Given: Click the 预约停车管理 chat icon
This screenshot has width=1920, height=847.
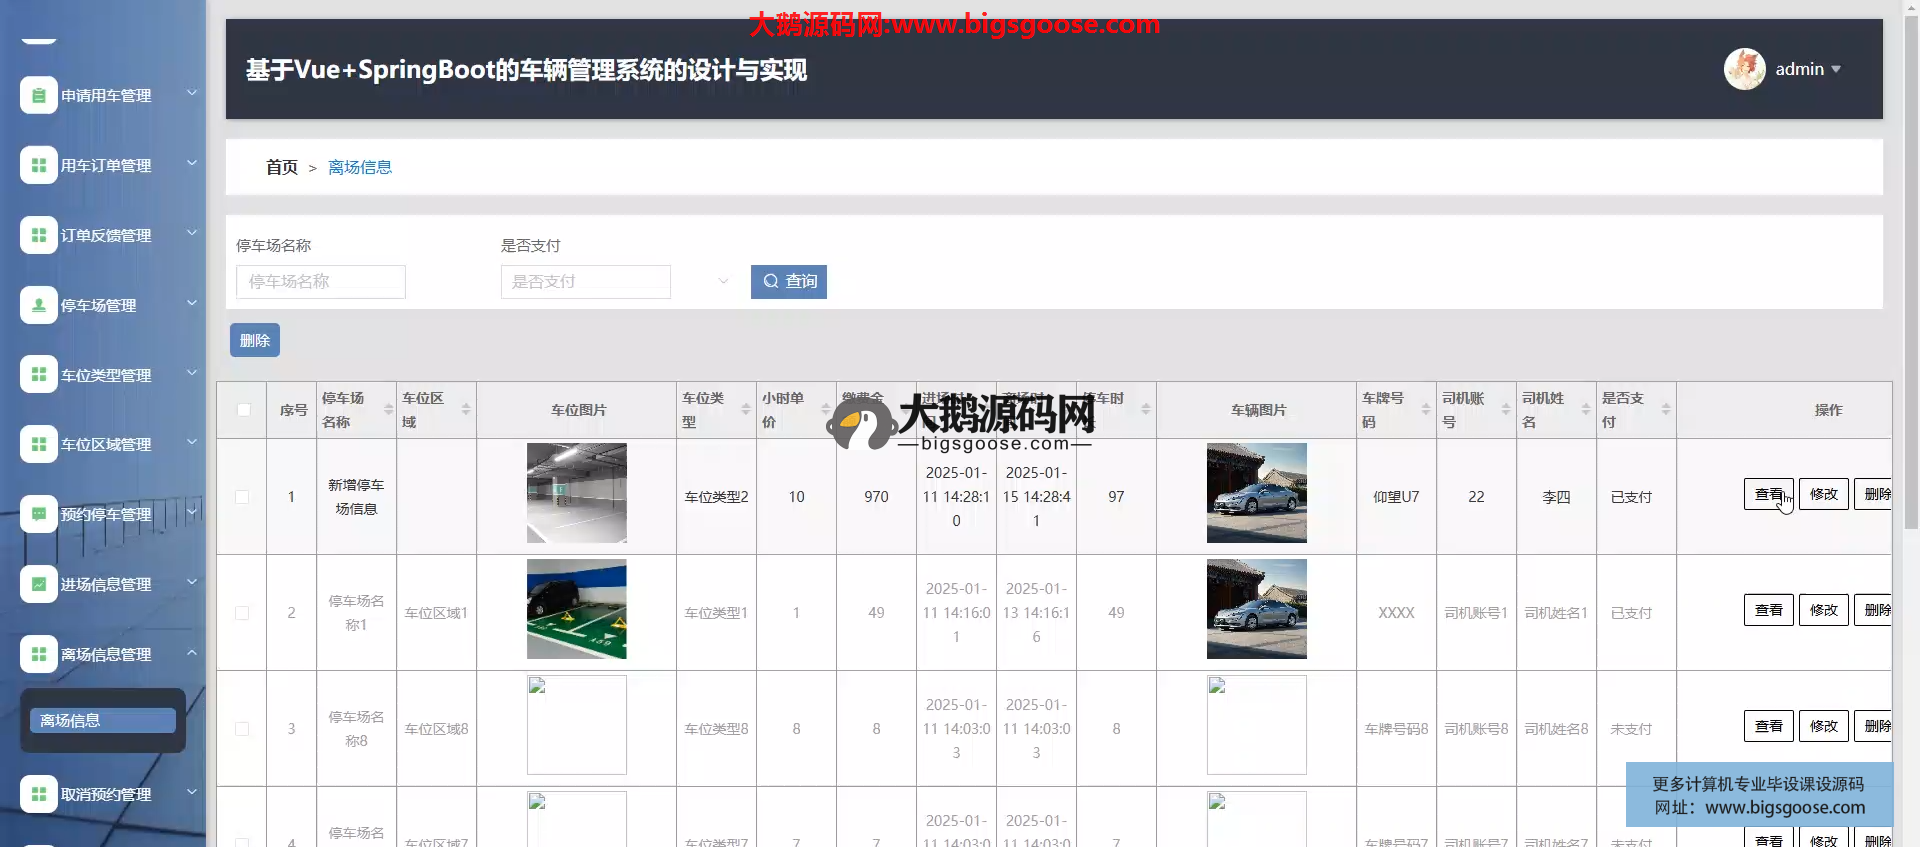Looking at the screenshot, I should tap(38, 514).
